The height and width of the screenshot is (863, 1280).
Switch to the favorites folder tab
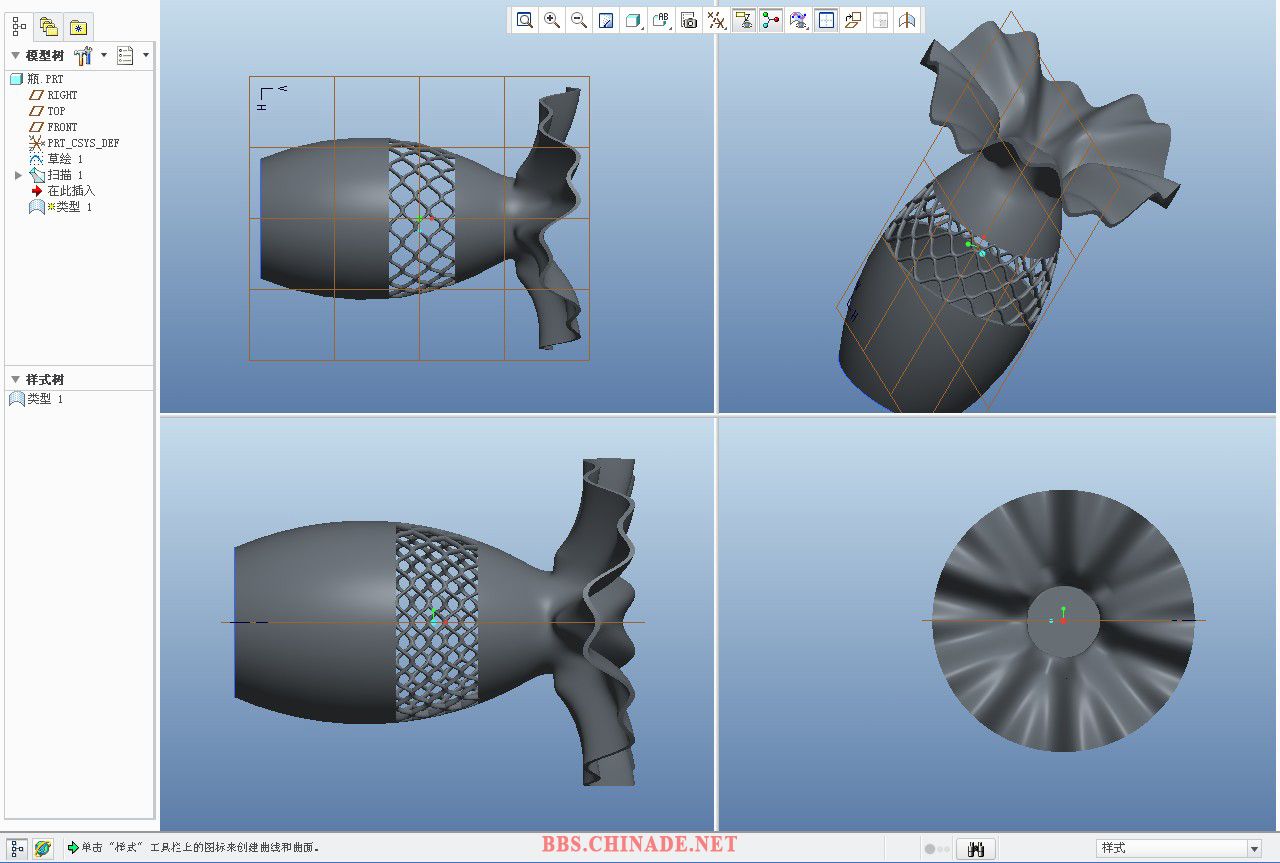[78, 27]
